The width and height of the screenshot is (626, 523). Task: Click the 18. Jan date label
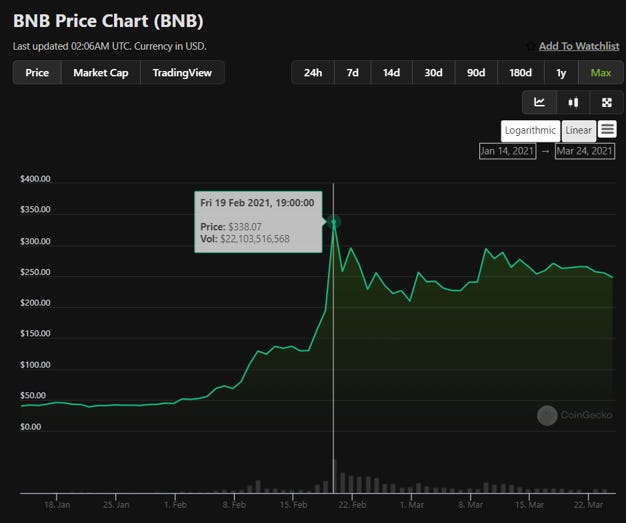click(x=57, y=505)
